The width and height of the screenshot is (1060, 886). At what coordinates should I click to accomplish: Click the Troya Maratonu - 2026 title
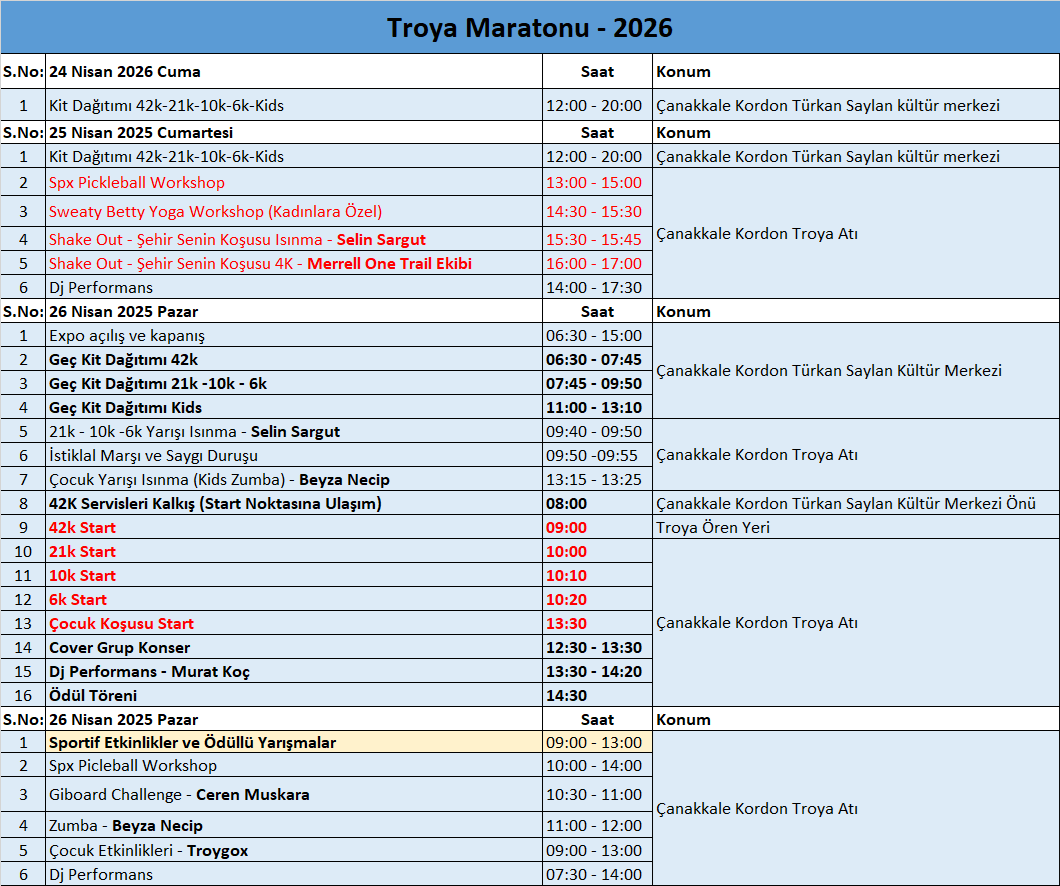pyautogui.click(x=530, y=27)
